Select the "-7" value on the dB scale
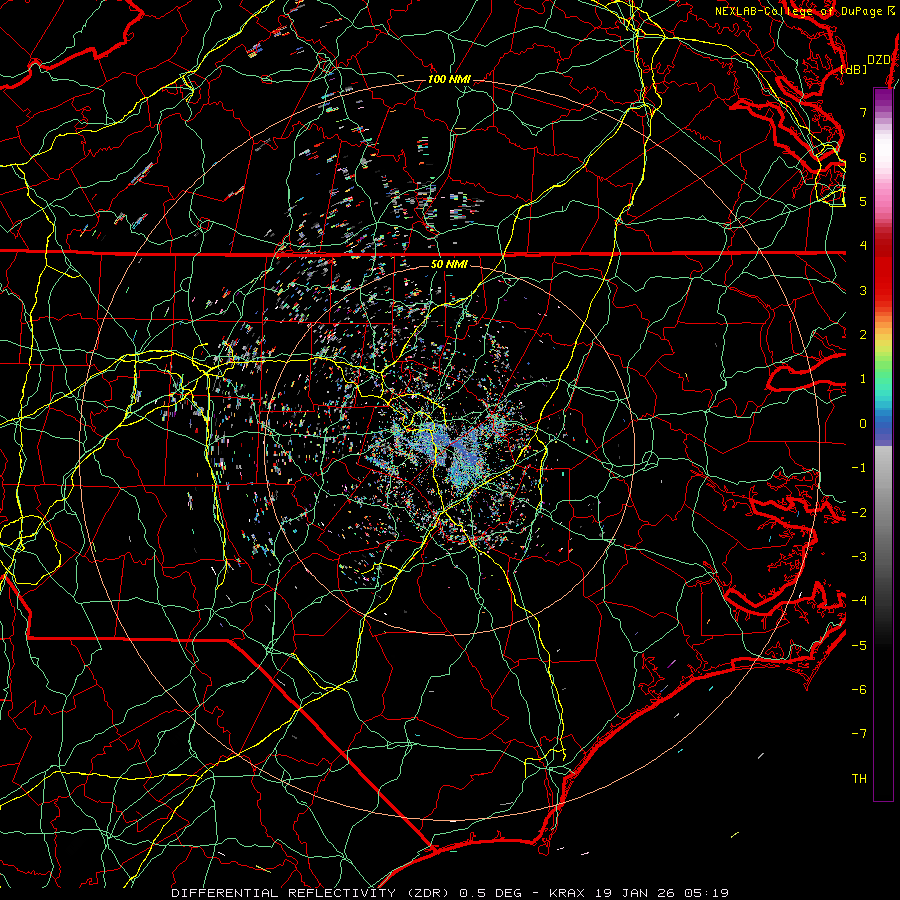This screenshot has width=900, height=900. point(859,734)
